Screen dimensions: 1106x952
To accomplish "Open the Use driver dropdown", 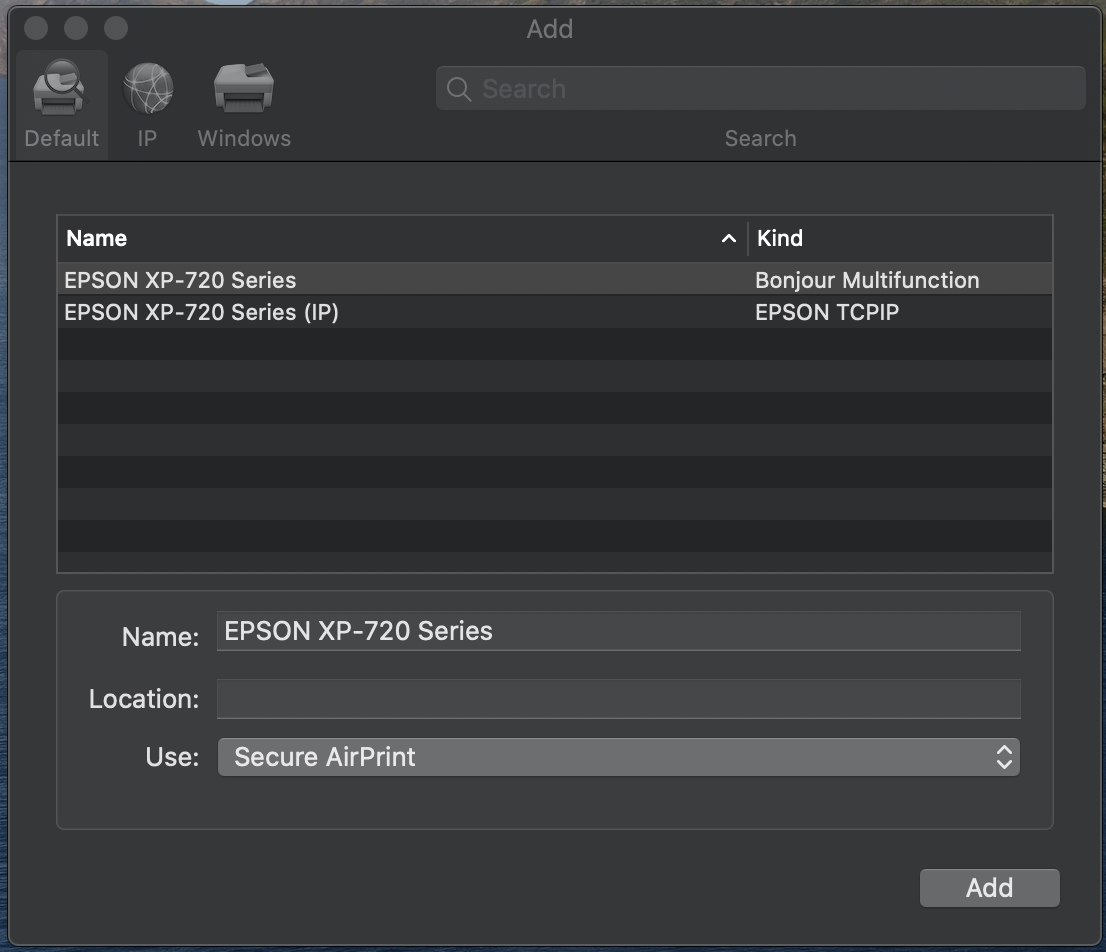I will (619, 757).
